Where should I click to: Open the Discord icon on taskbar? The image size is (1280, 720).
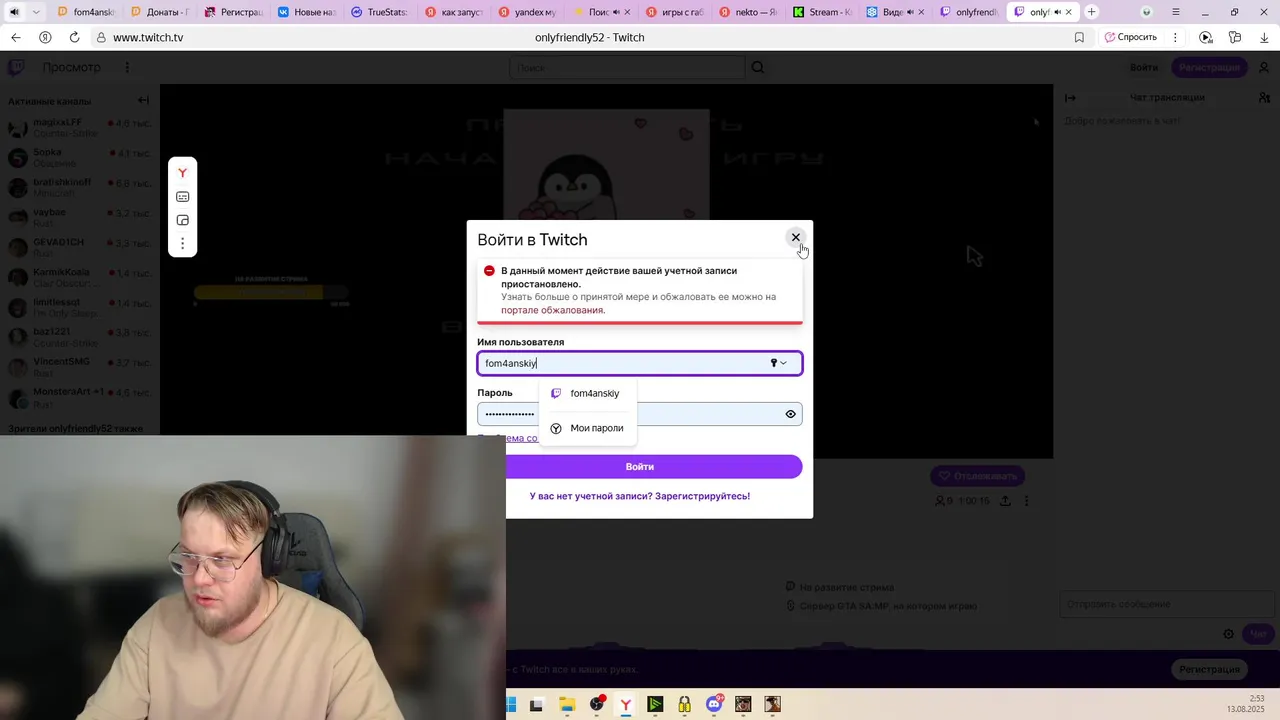tap(714, 705)
